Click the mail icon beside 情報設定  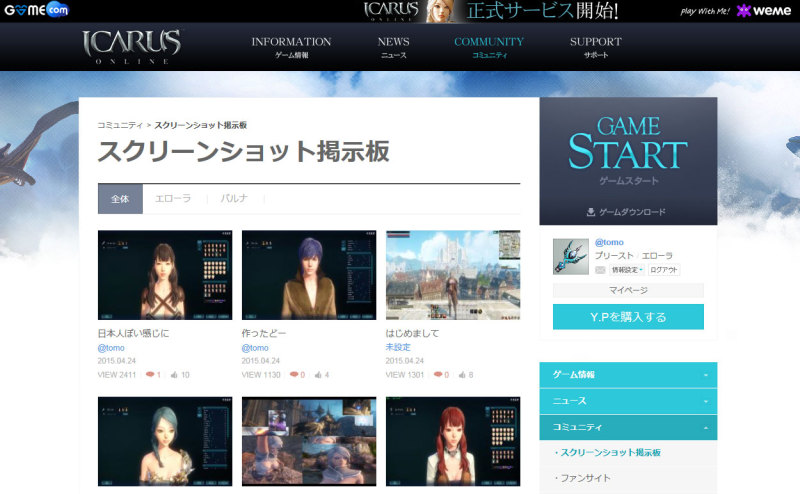[601, 270]
